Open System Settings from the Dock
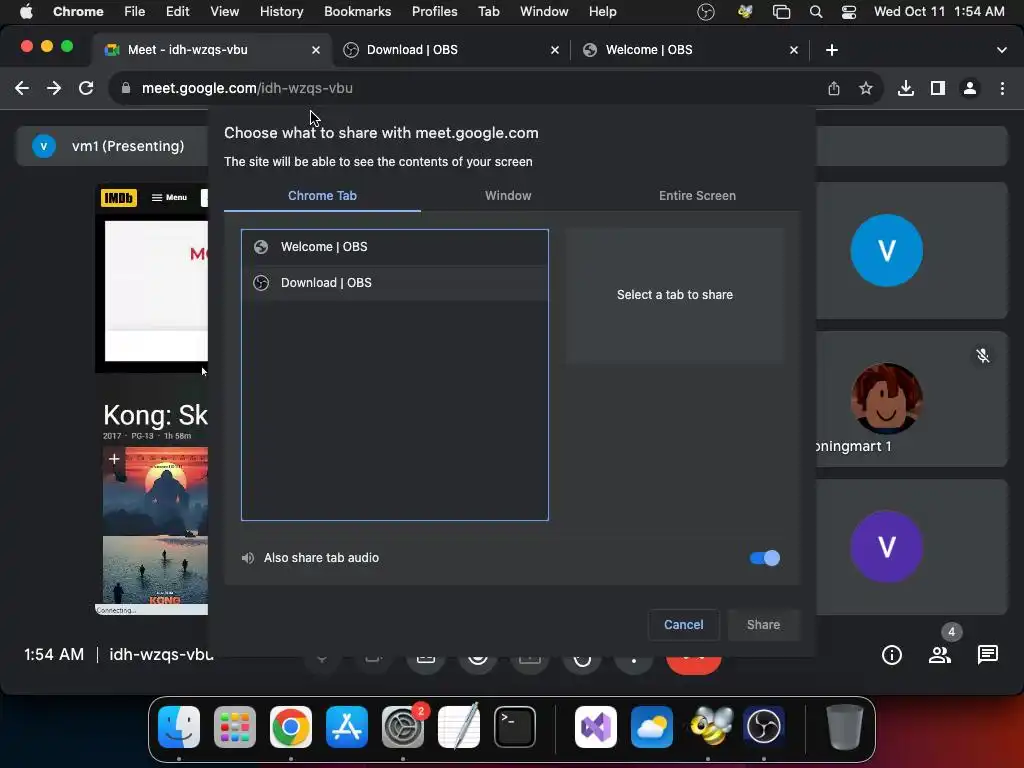Image resolution: width=1024 pixels, height=768 pixels. tap(403, 727)
